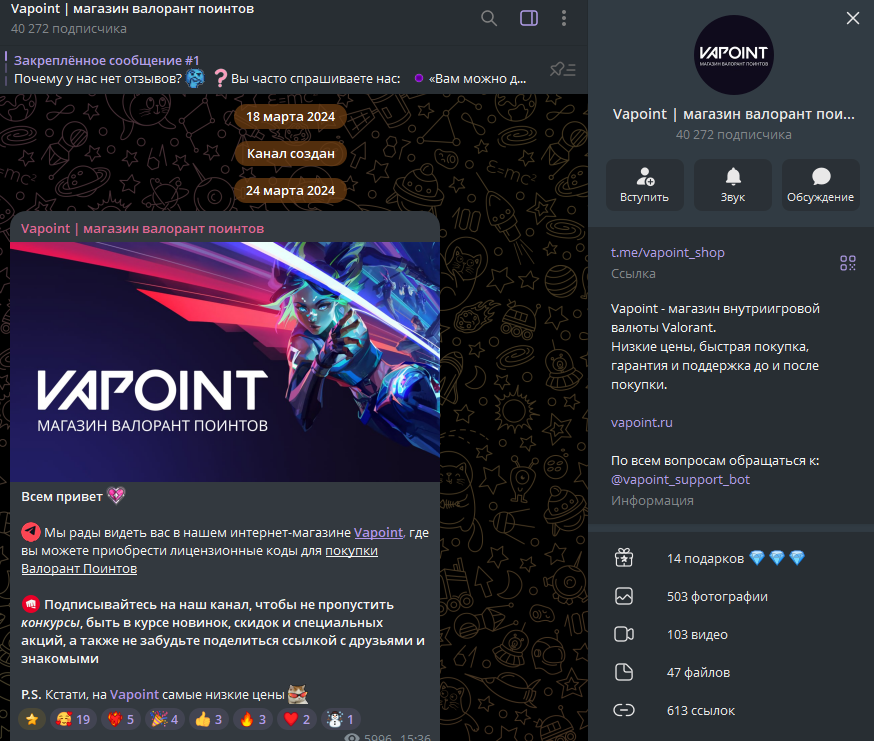Toggle notifications with Звук button
Screen dimensions: 874x741
pos(733,185)
